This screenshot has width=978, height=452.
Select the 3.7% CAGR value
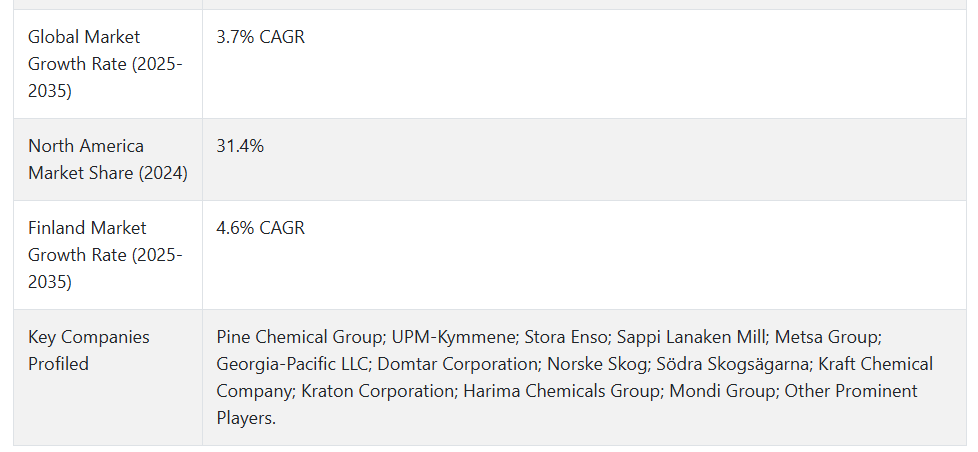point(260,37)
